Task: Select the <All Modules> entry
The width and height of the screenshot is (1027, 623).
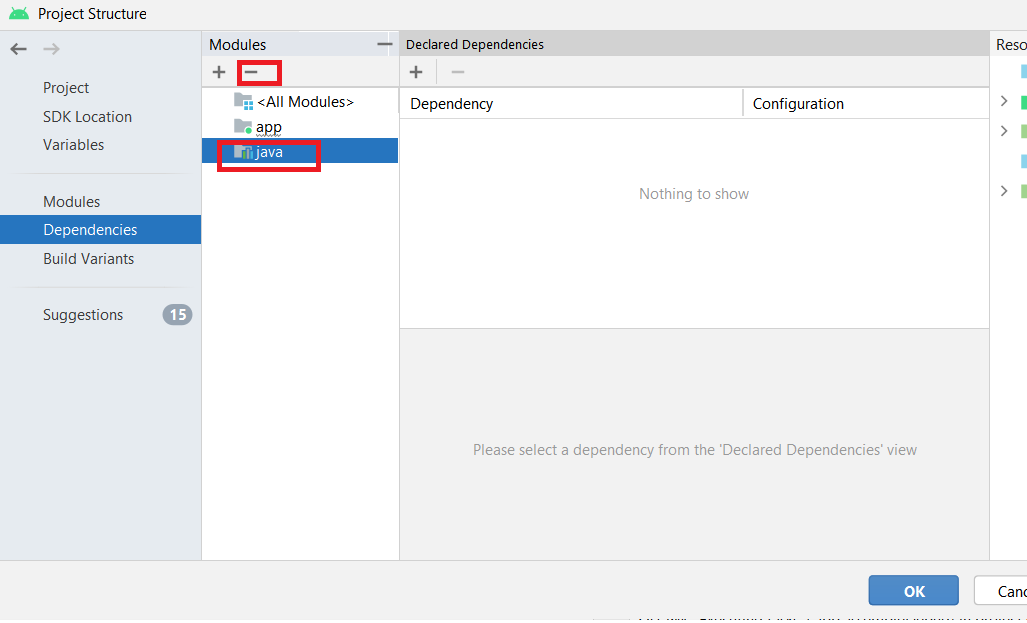Action: coord(304,102)
